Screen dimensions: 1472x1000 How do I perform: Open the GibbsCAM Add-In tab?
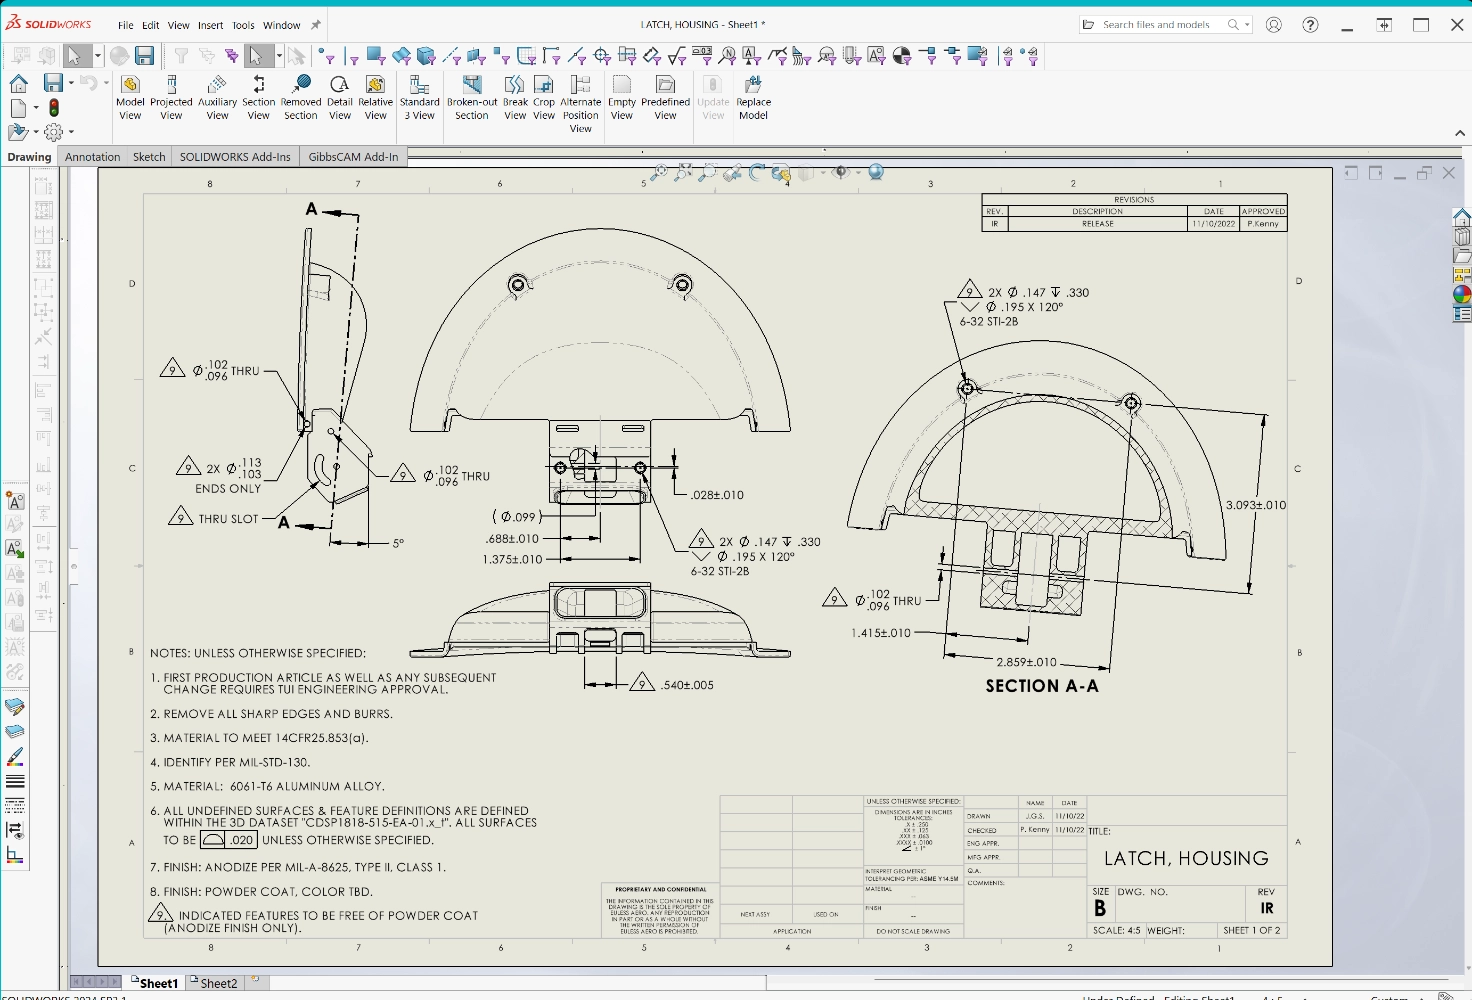(x=353, y=157)
